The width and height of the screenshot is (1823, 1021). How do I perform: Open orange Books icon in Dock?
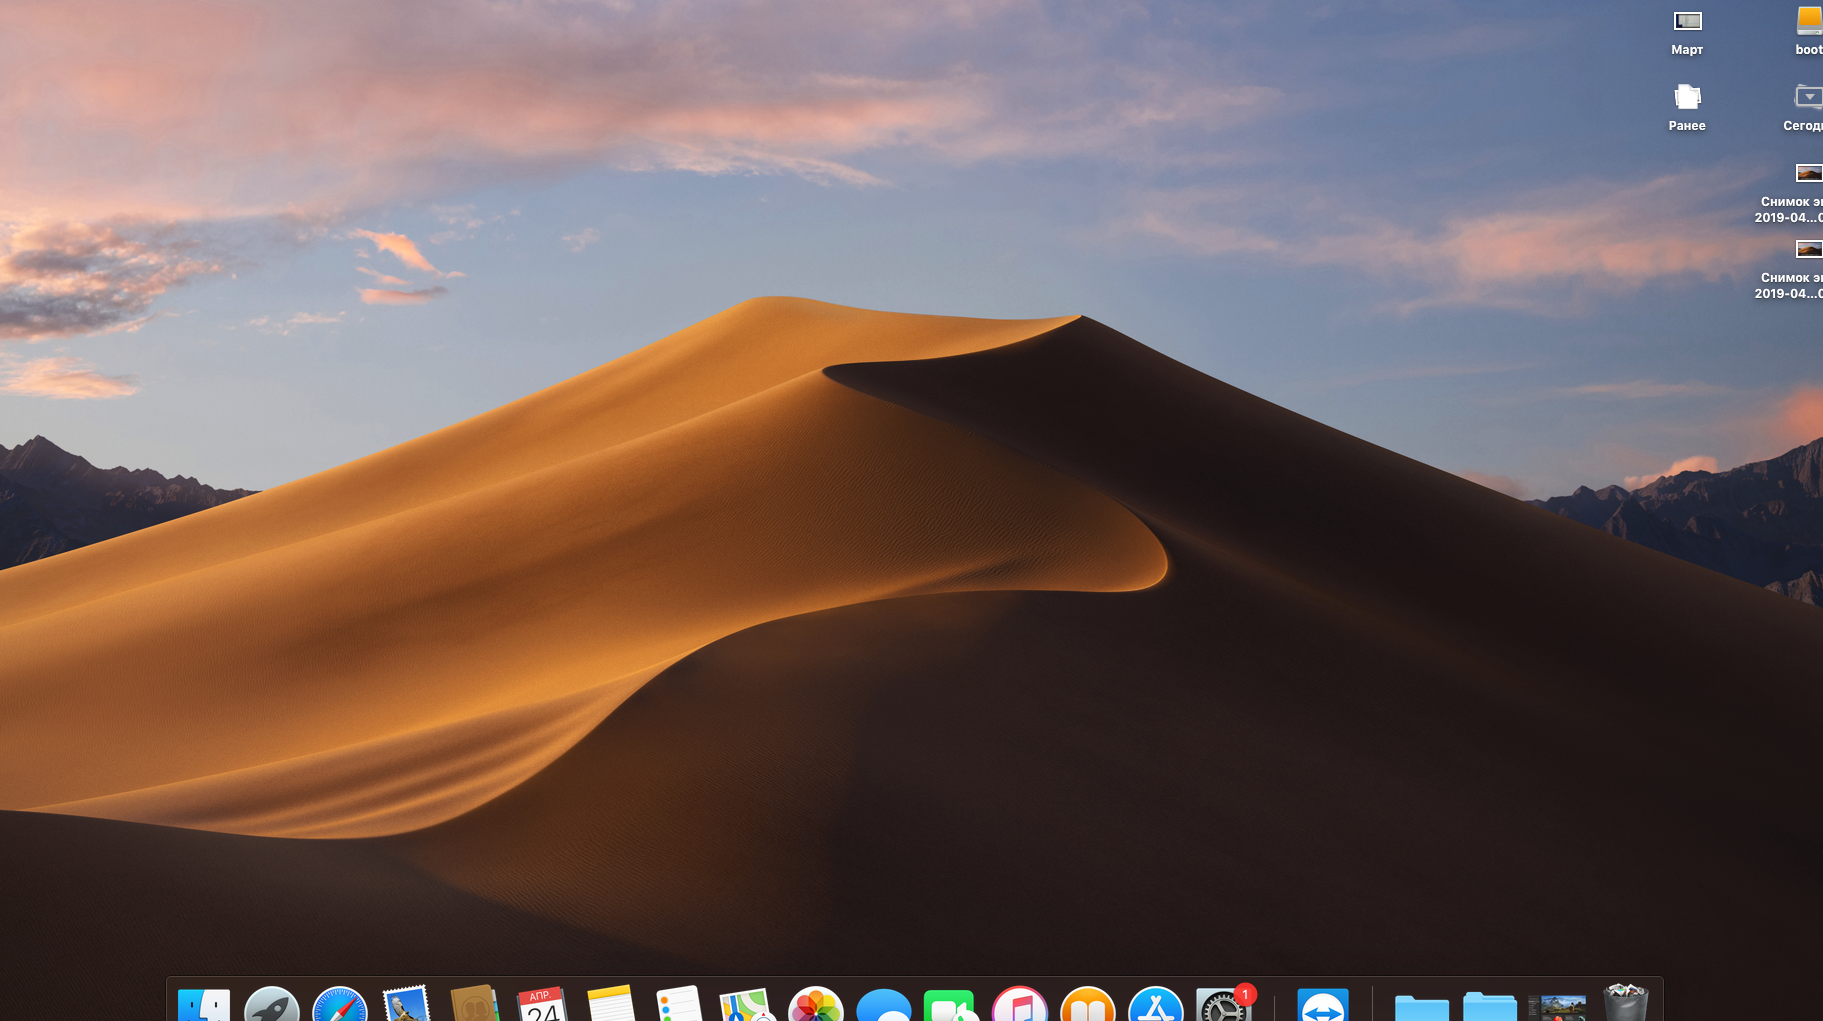(1088, 1004)
